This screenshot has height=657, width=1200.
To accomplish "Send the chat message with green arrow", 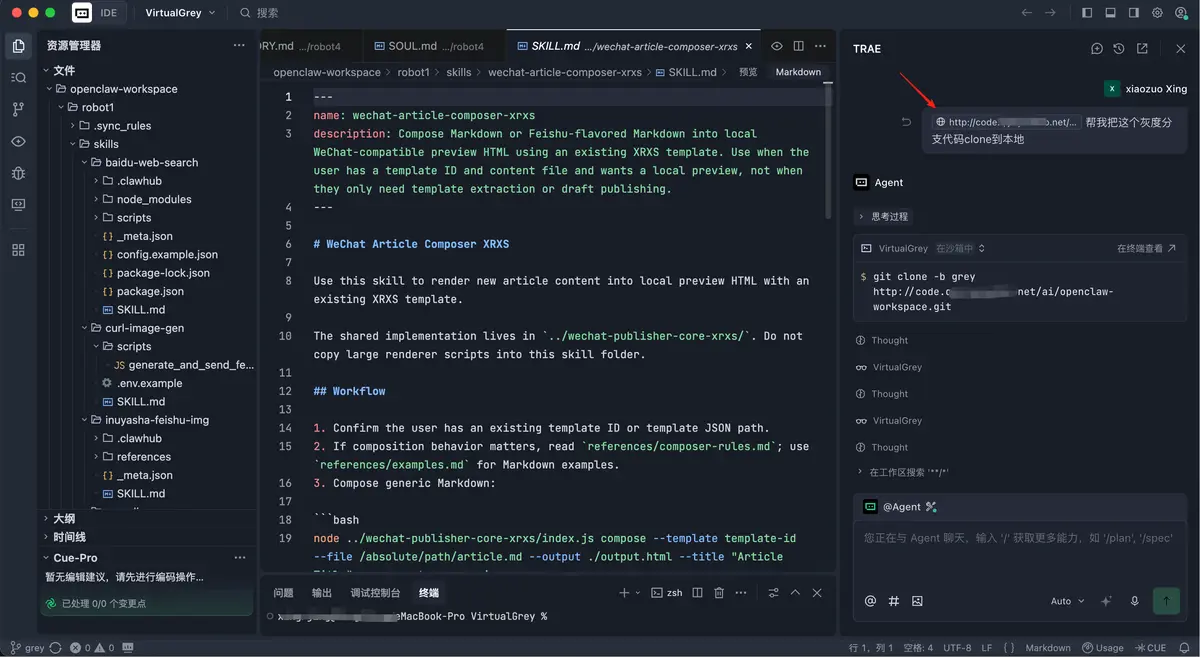I will [x=1165, y=600].
